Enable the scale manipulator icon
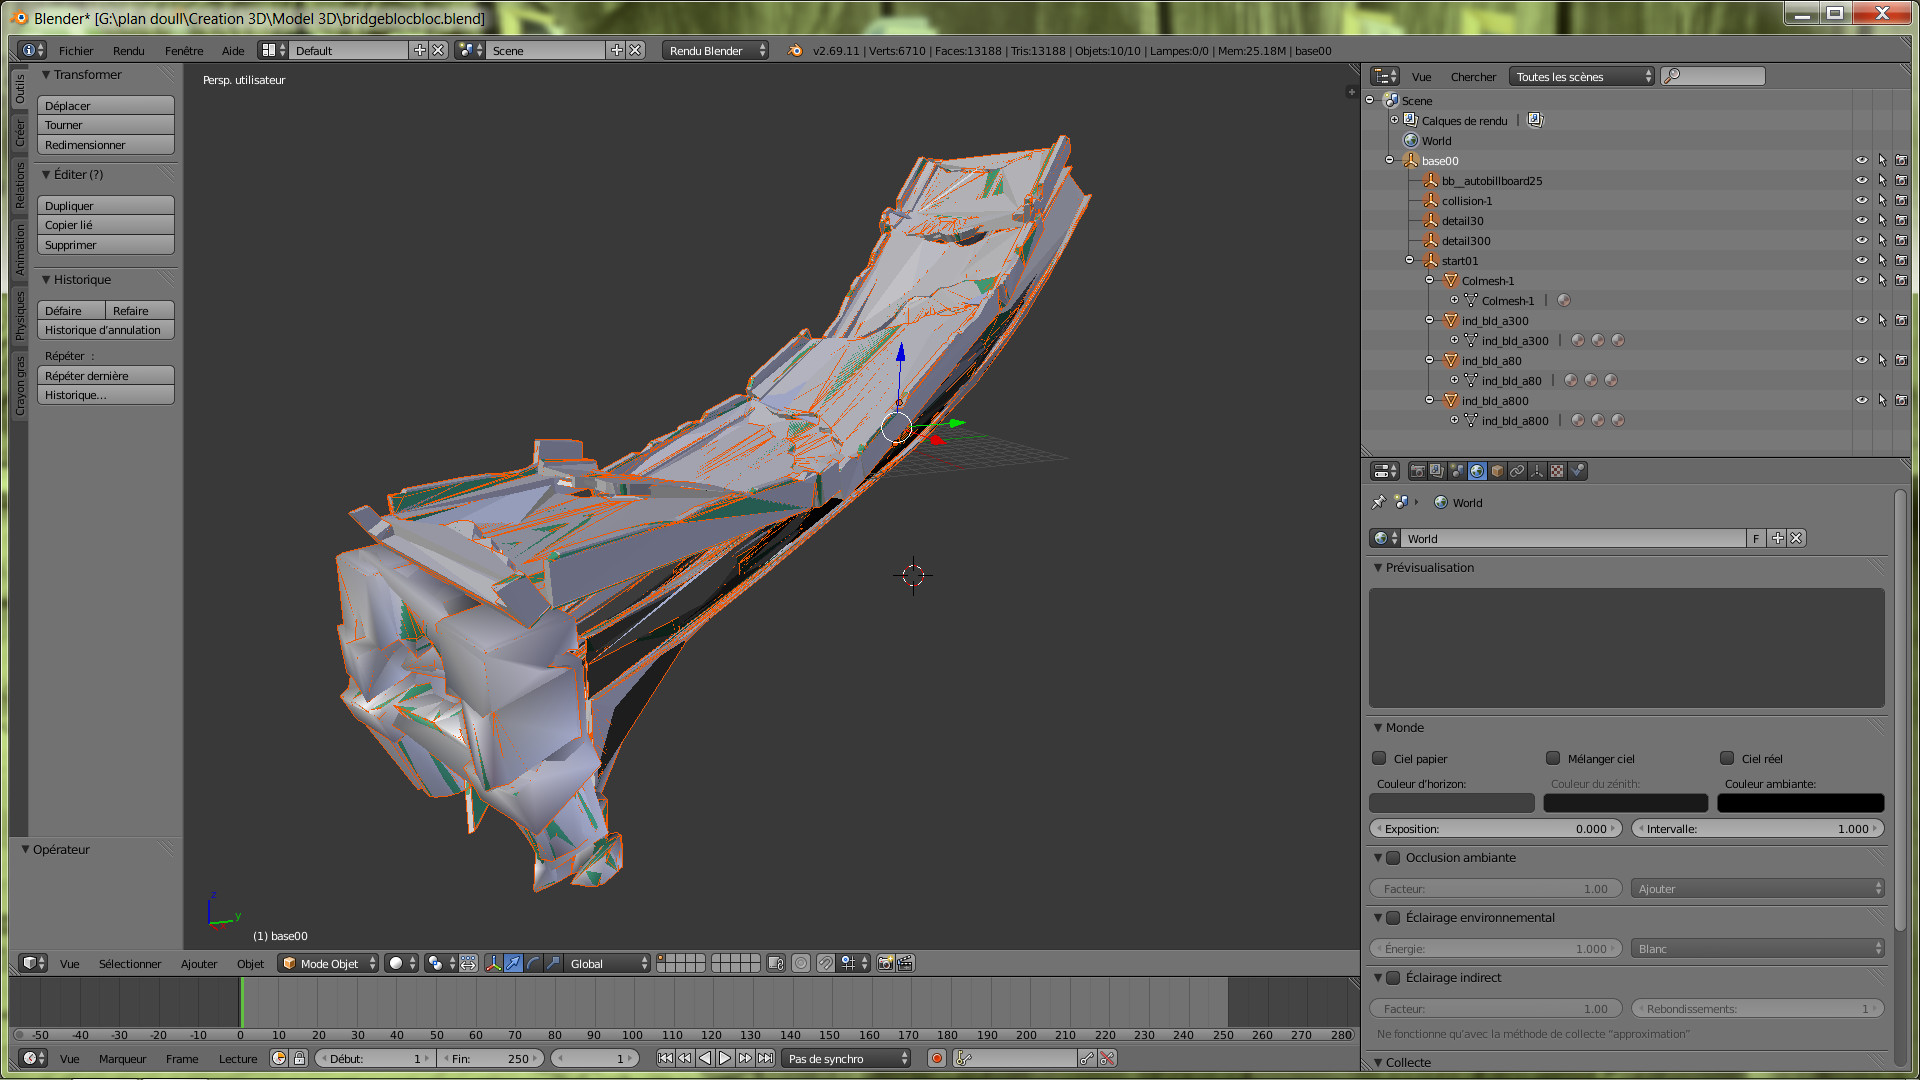Image resolution: width=1920 pixels, height=1080 pixels. pyautogui.click(x=553, y=963)
